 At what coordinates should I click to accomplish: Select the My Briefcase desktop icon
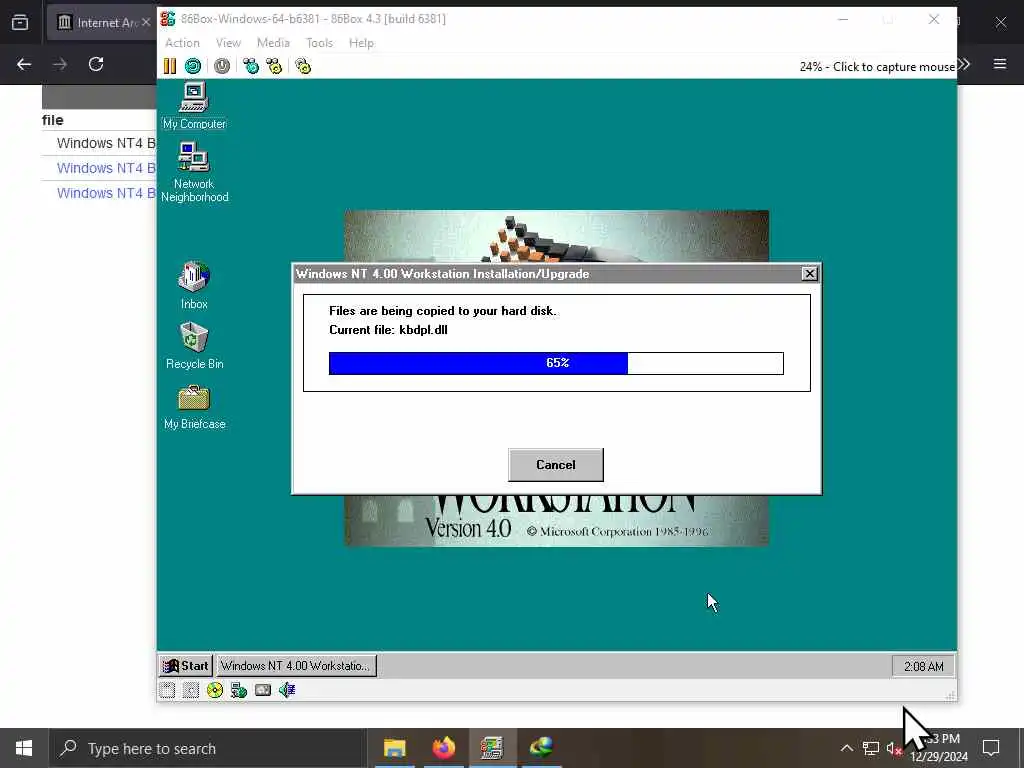[194, 407]
